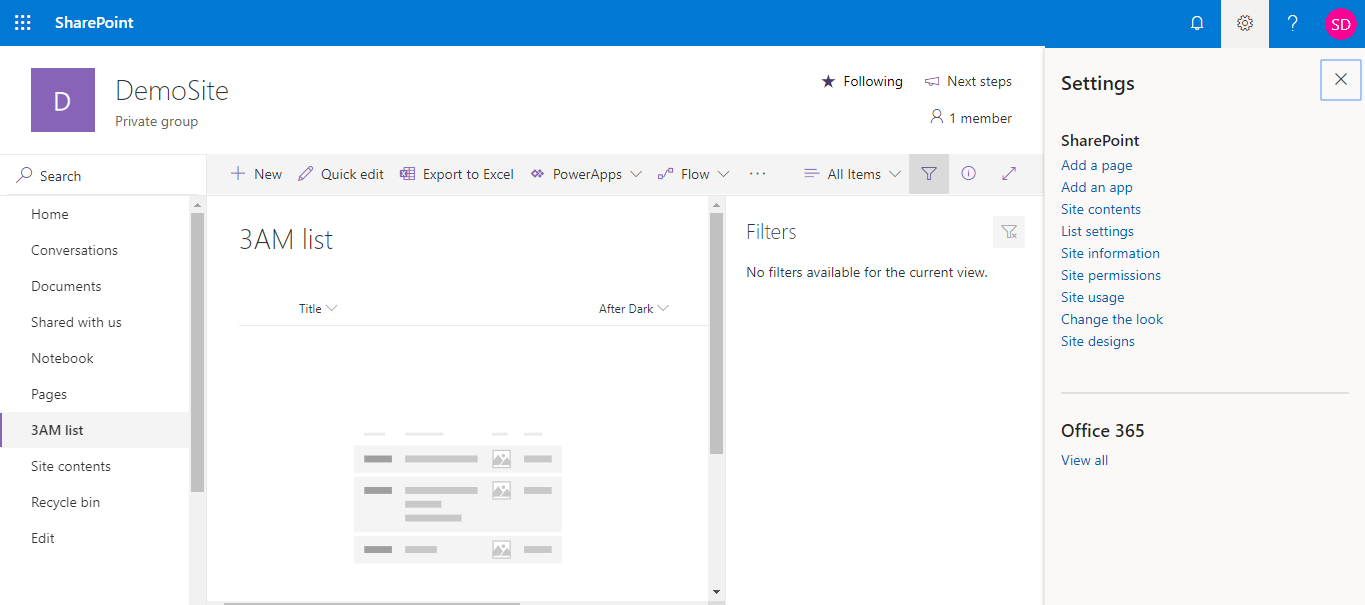
Task: Expand the list view to full screen
Action: pyautogui.click(x=1008, y=173)
